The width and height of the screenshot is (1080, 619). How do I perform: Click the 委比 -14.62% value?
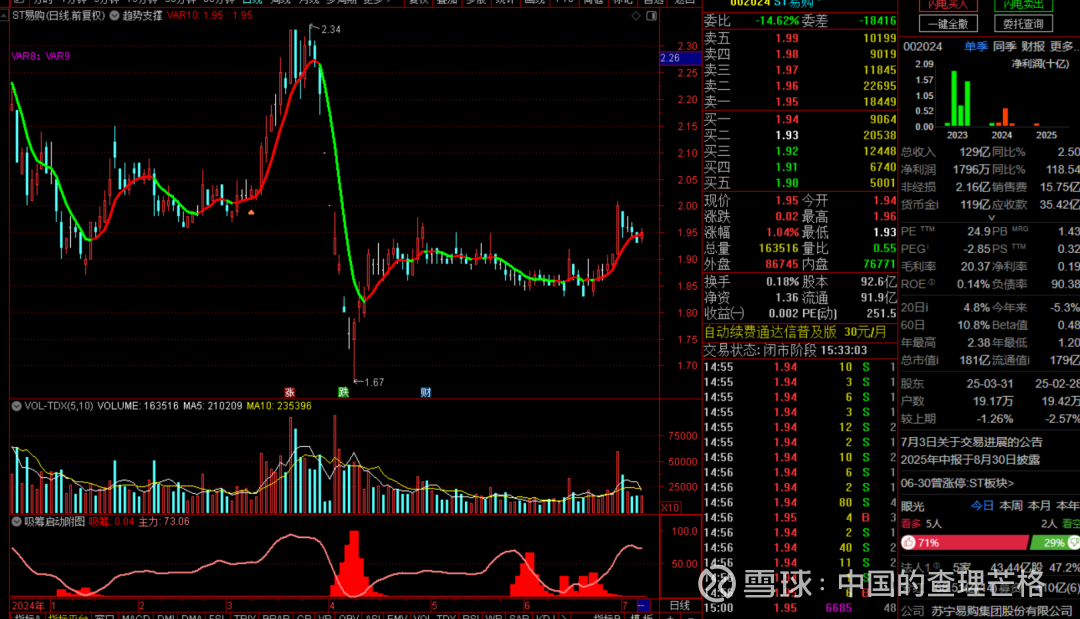[777, 21]
